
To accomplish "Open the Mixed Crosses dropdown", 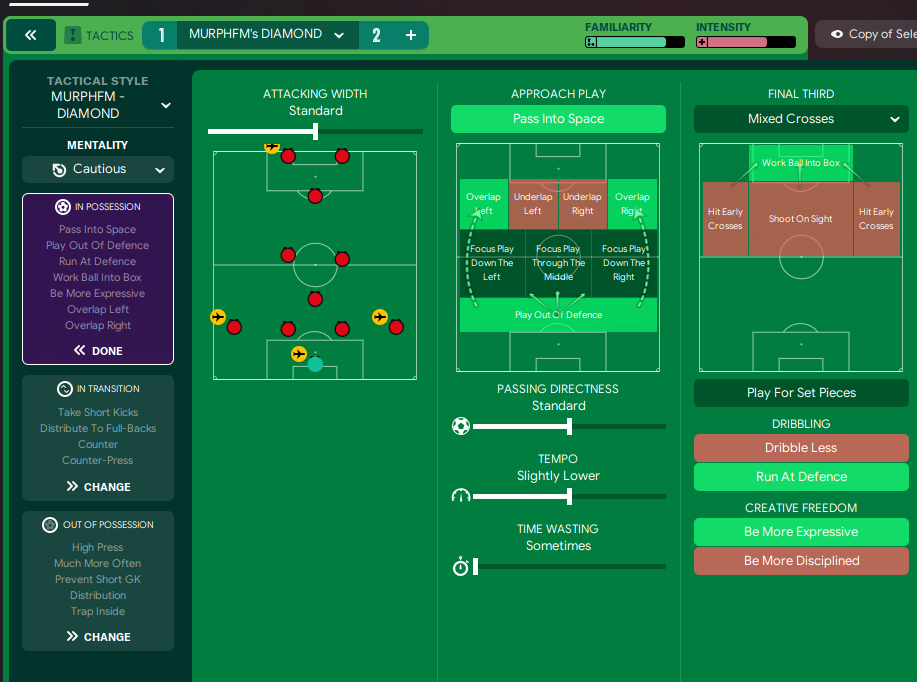I will tap(801, 119).
